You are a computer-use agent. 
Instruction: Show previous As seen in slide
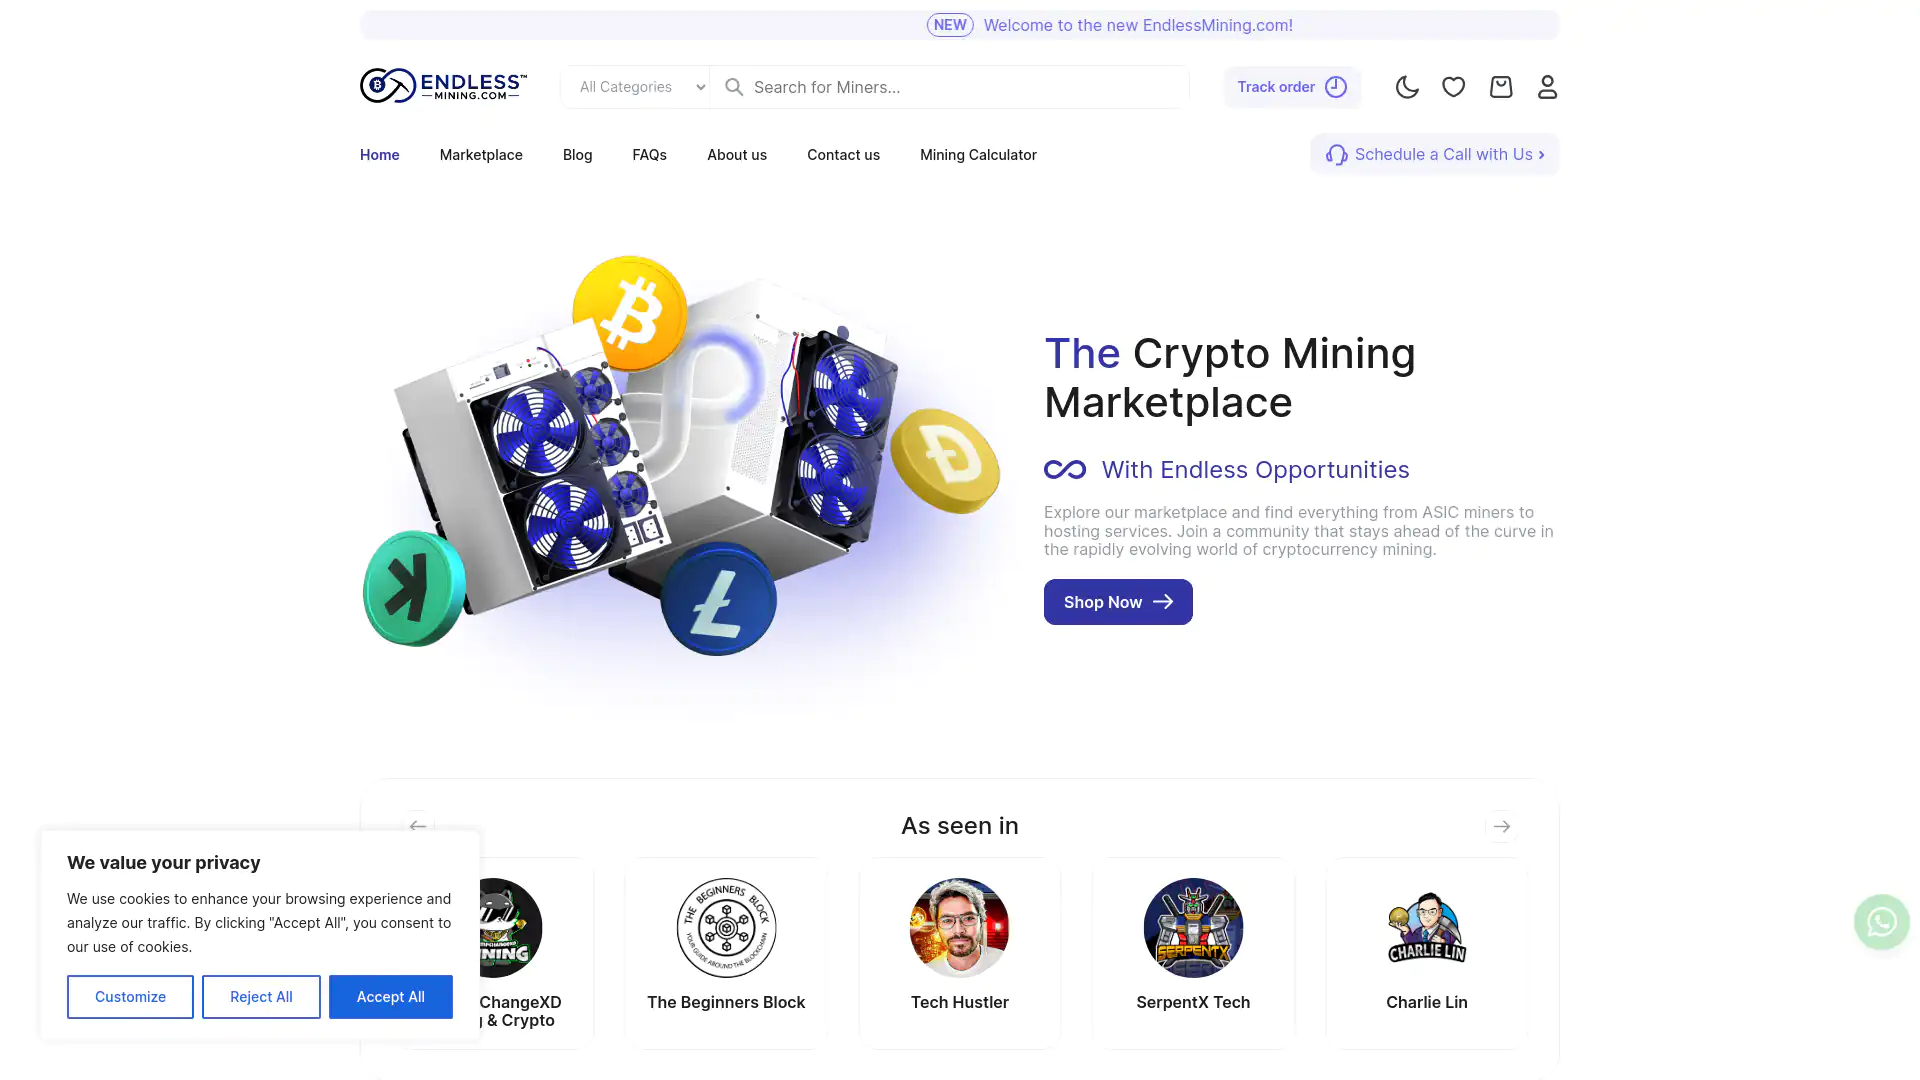(x=418, y=826)
